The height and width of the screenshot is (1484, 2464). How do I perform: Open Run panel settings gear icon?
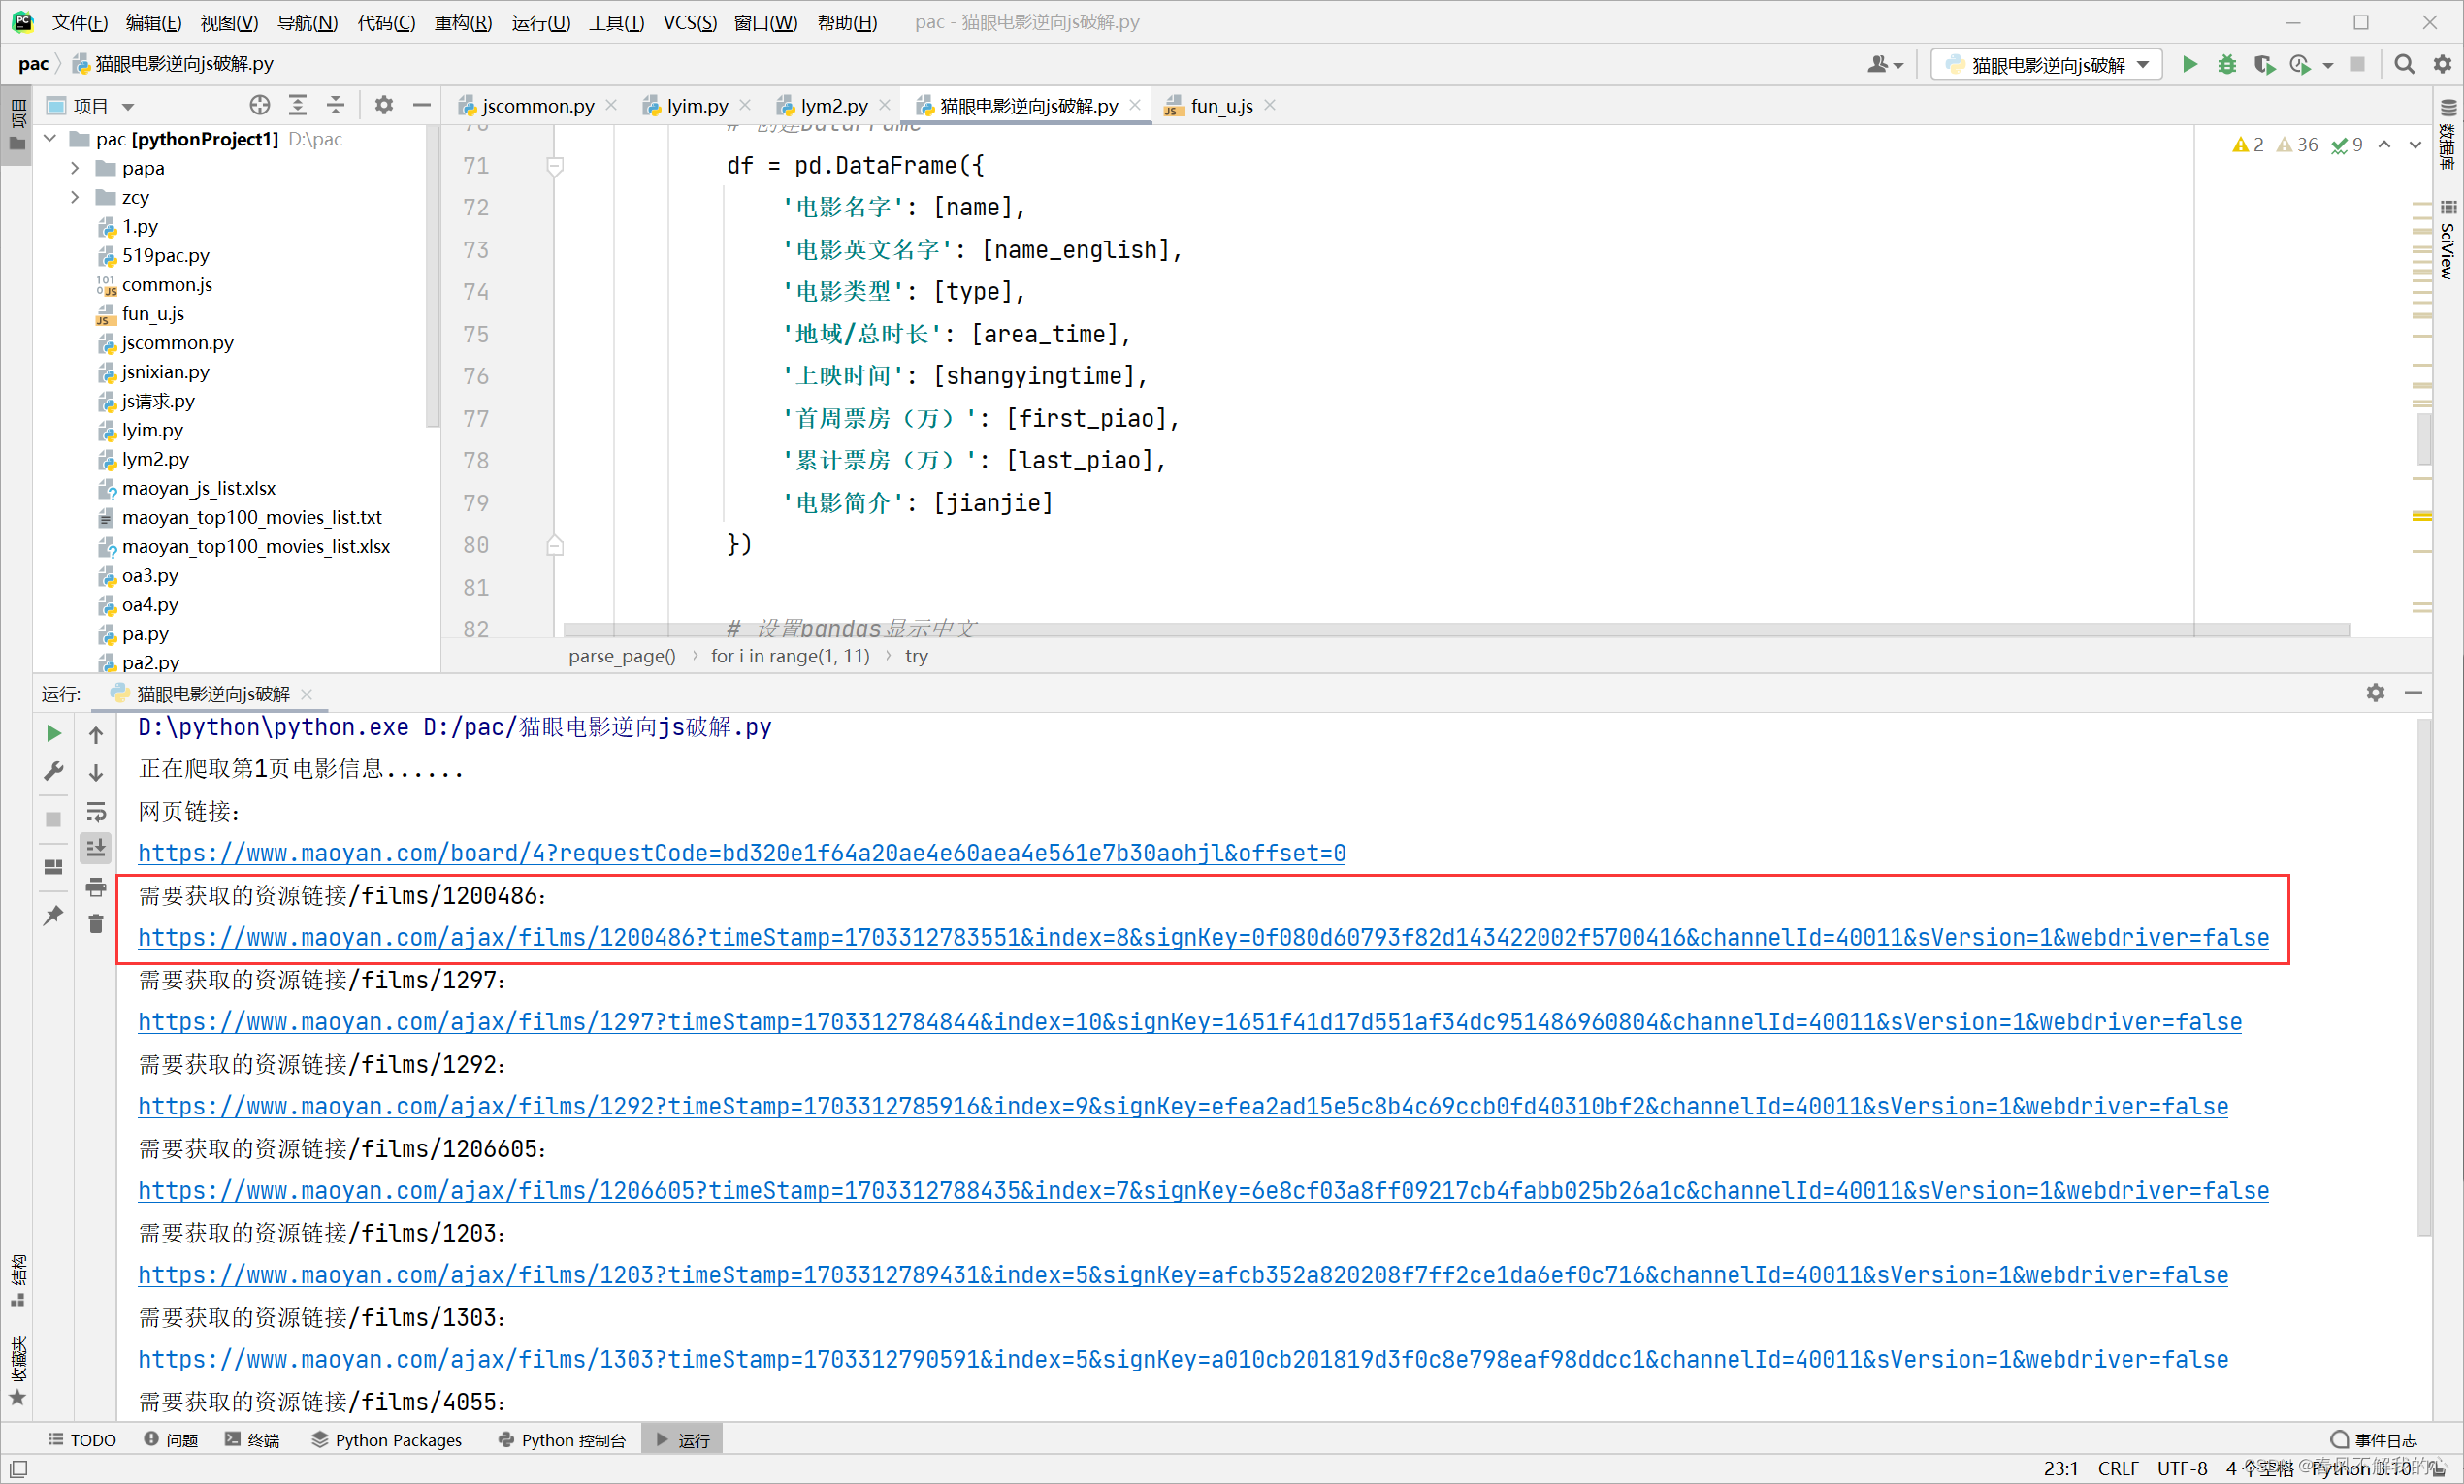2375,692
